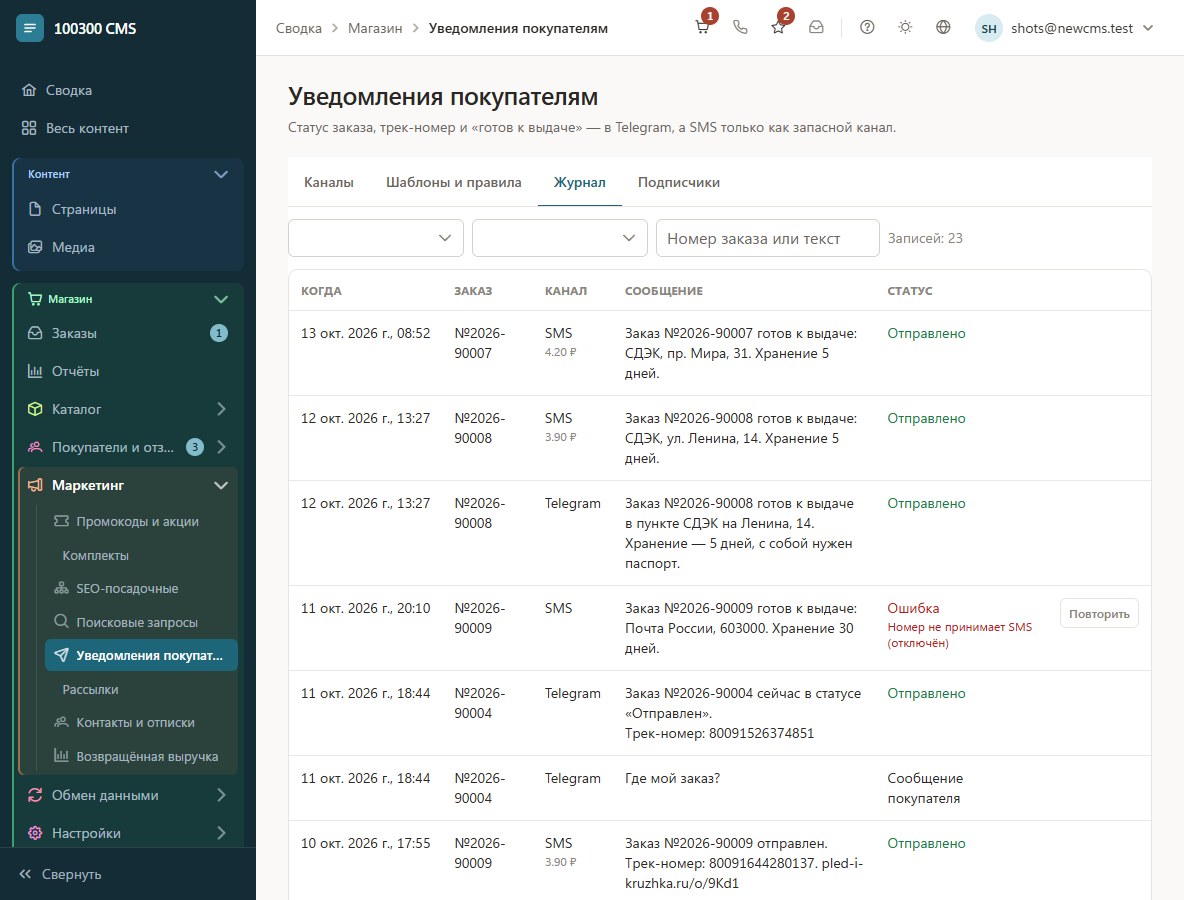Go to Сводка in the breadcrumb

pos(298,28)
